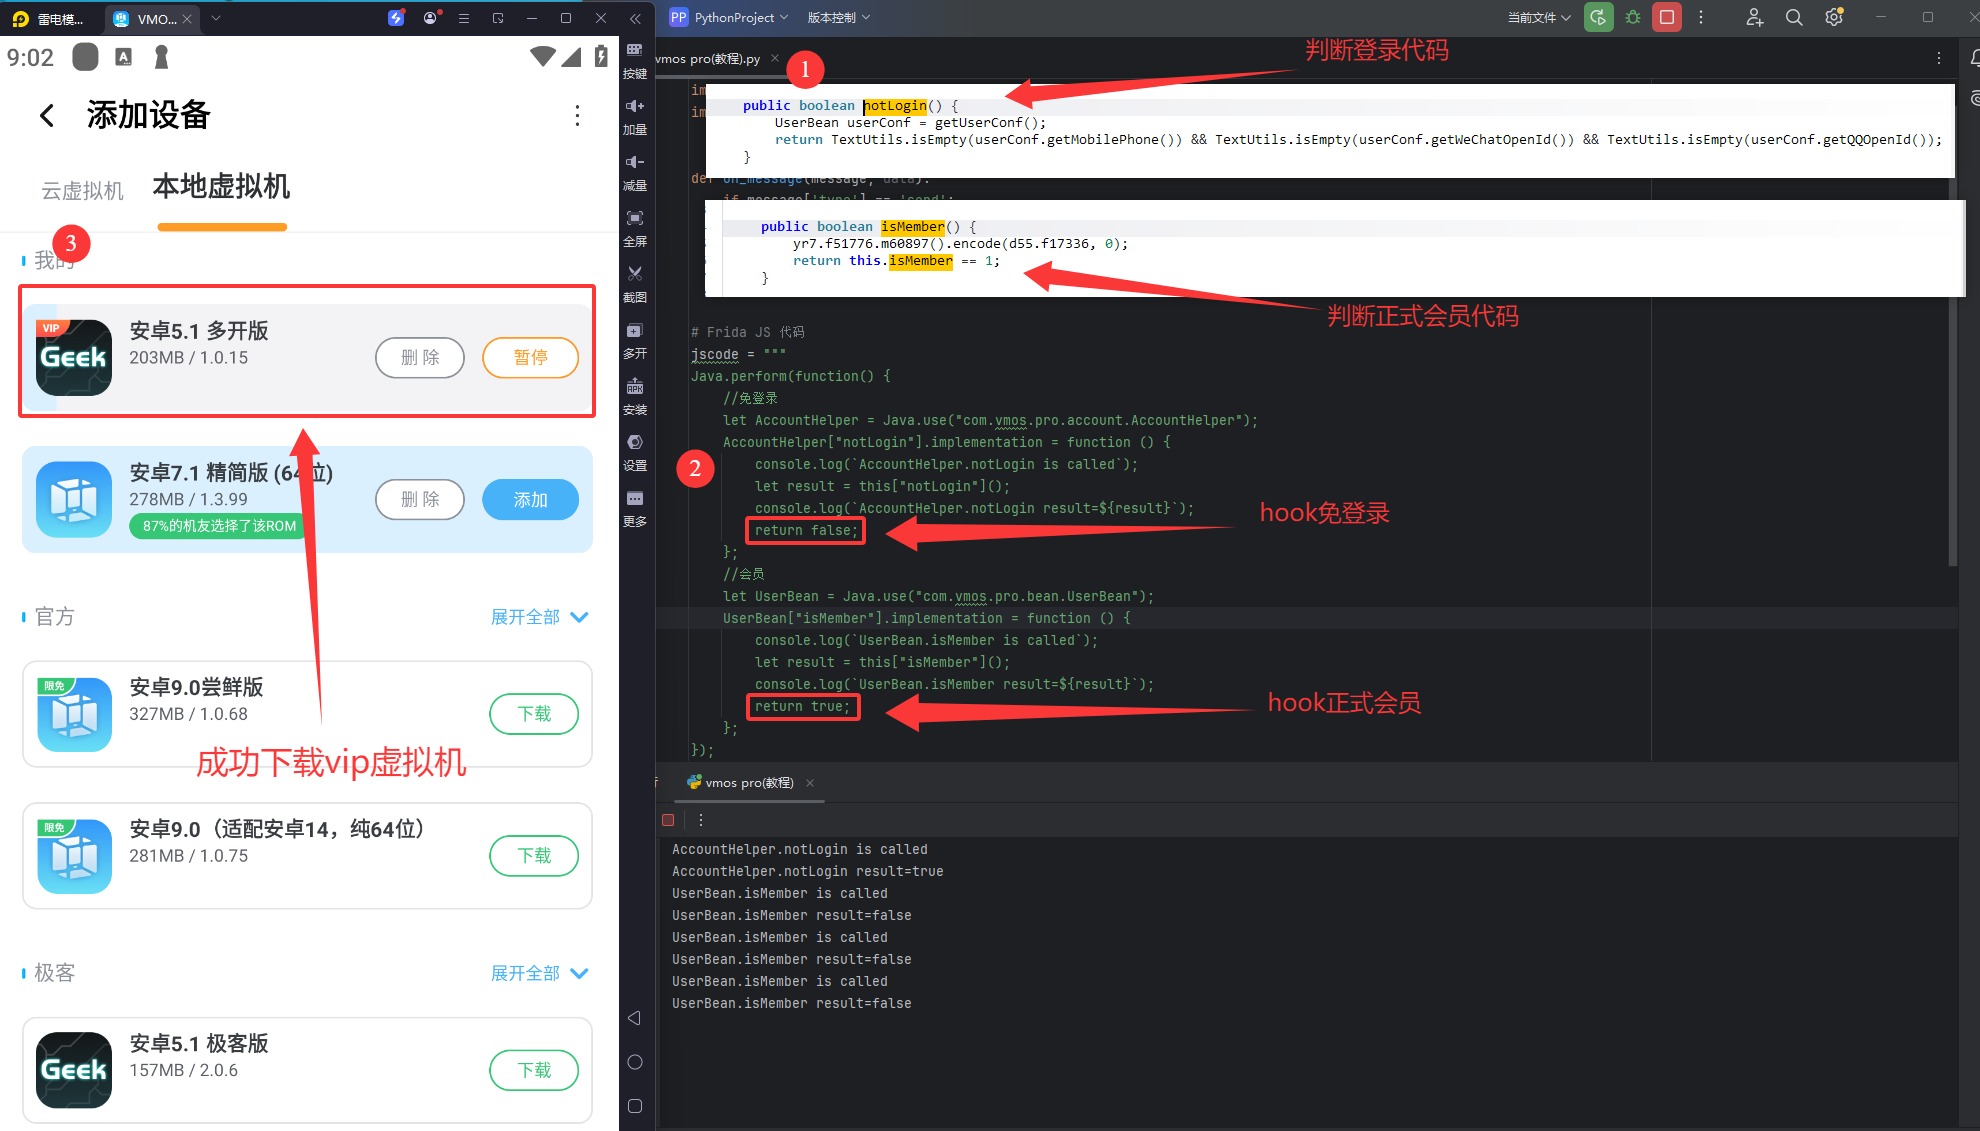Open PyCharm search everywhere magnifier
Screen dimensions: 1980x1131
point(1794,17)
